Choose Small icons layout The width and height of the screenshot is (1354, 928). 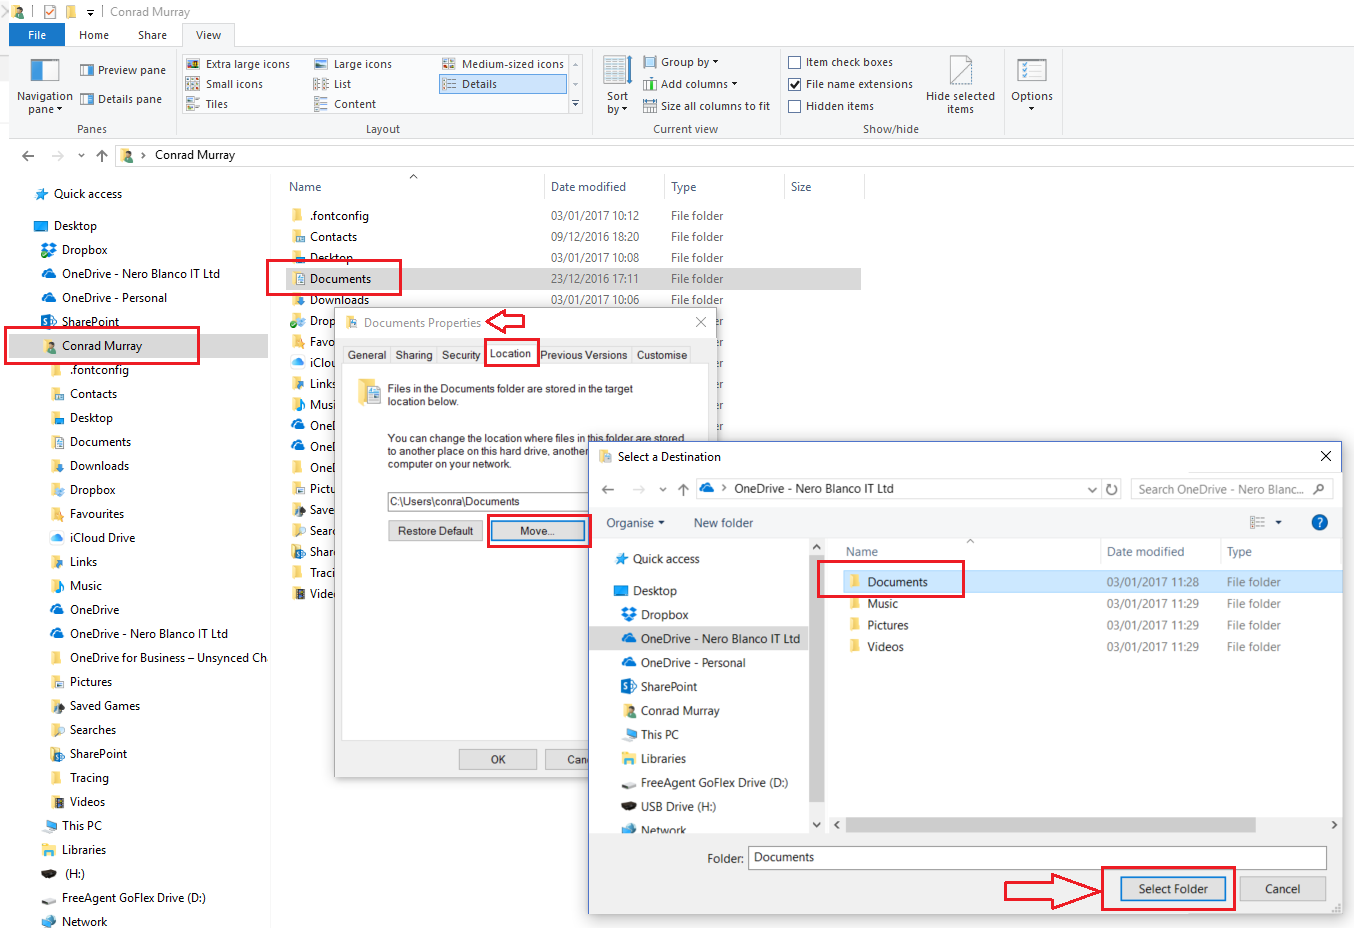click(x=225, y=84)
